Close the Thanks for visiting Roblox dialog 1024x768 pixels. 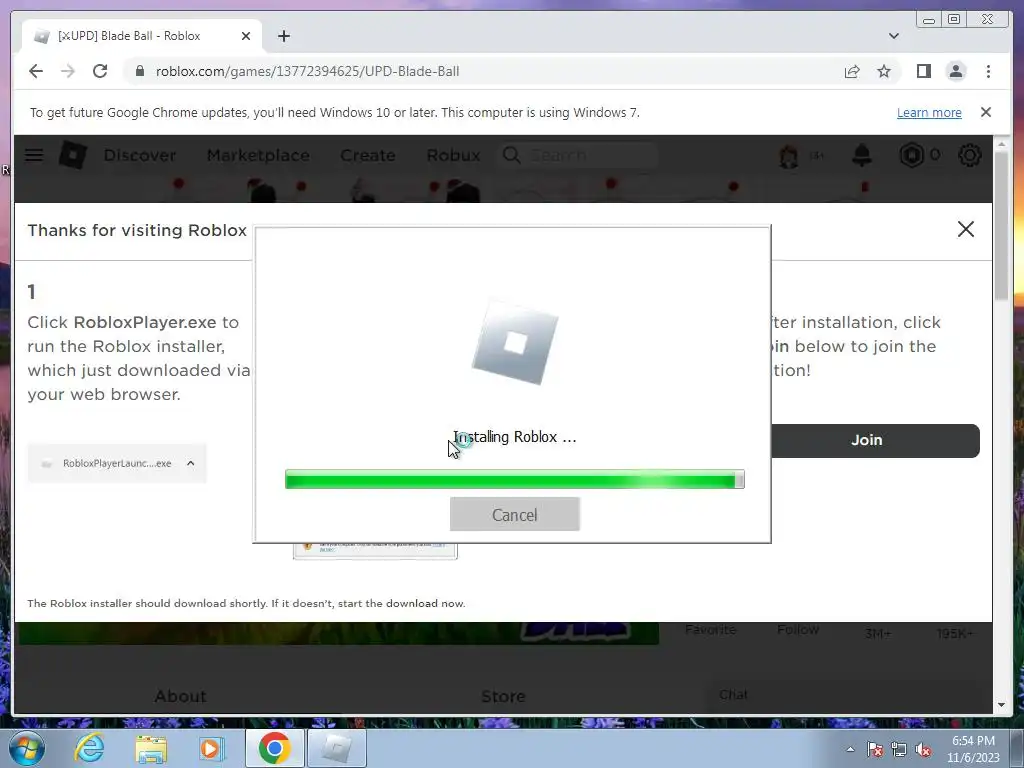click(x=965, y=229)
